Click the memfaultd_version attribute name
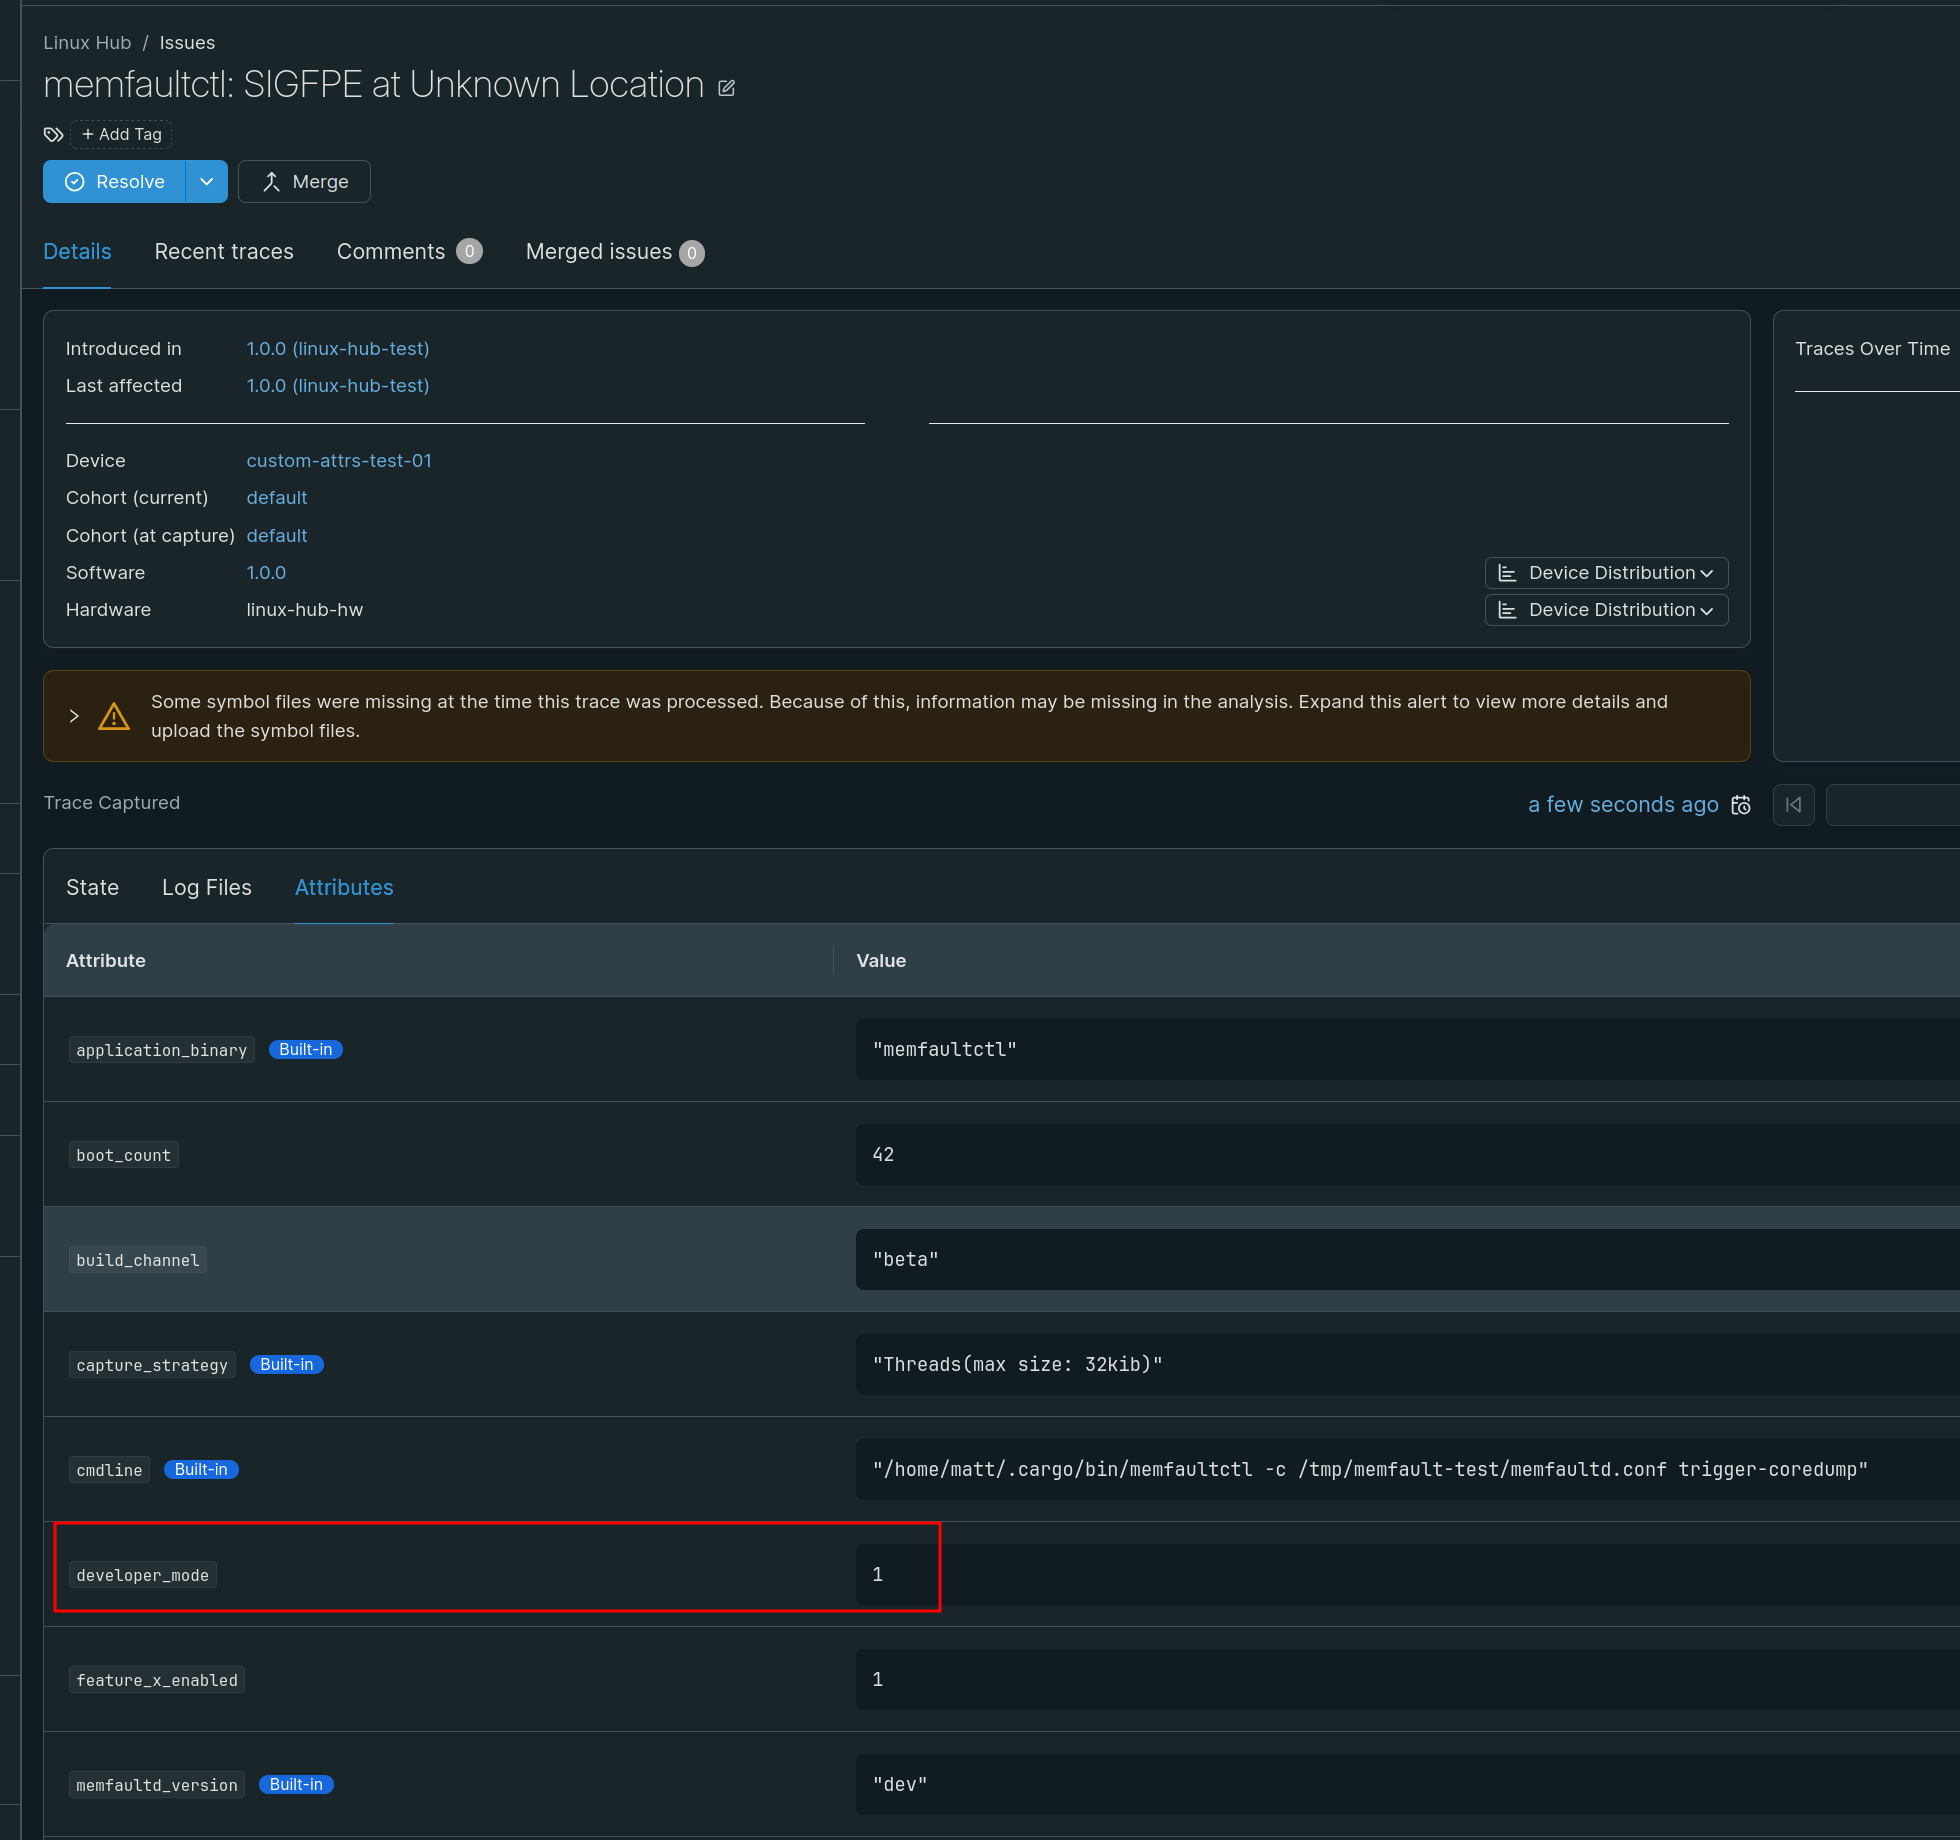Image resolution: width=1960 pixels, height=1840 pixels. coord(157,1785)
